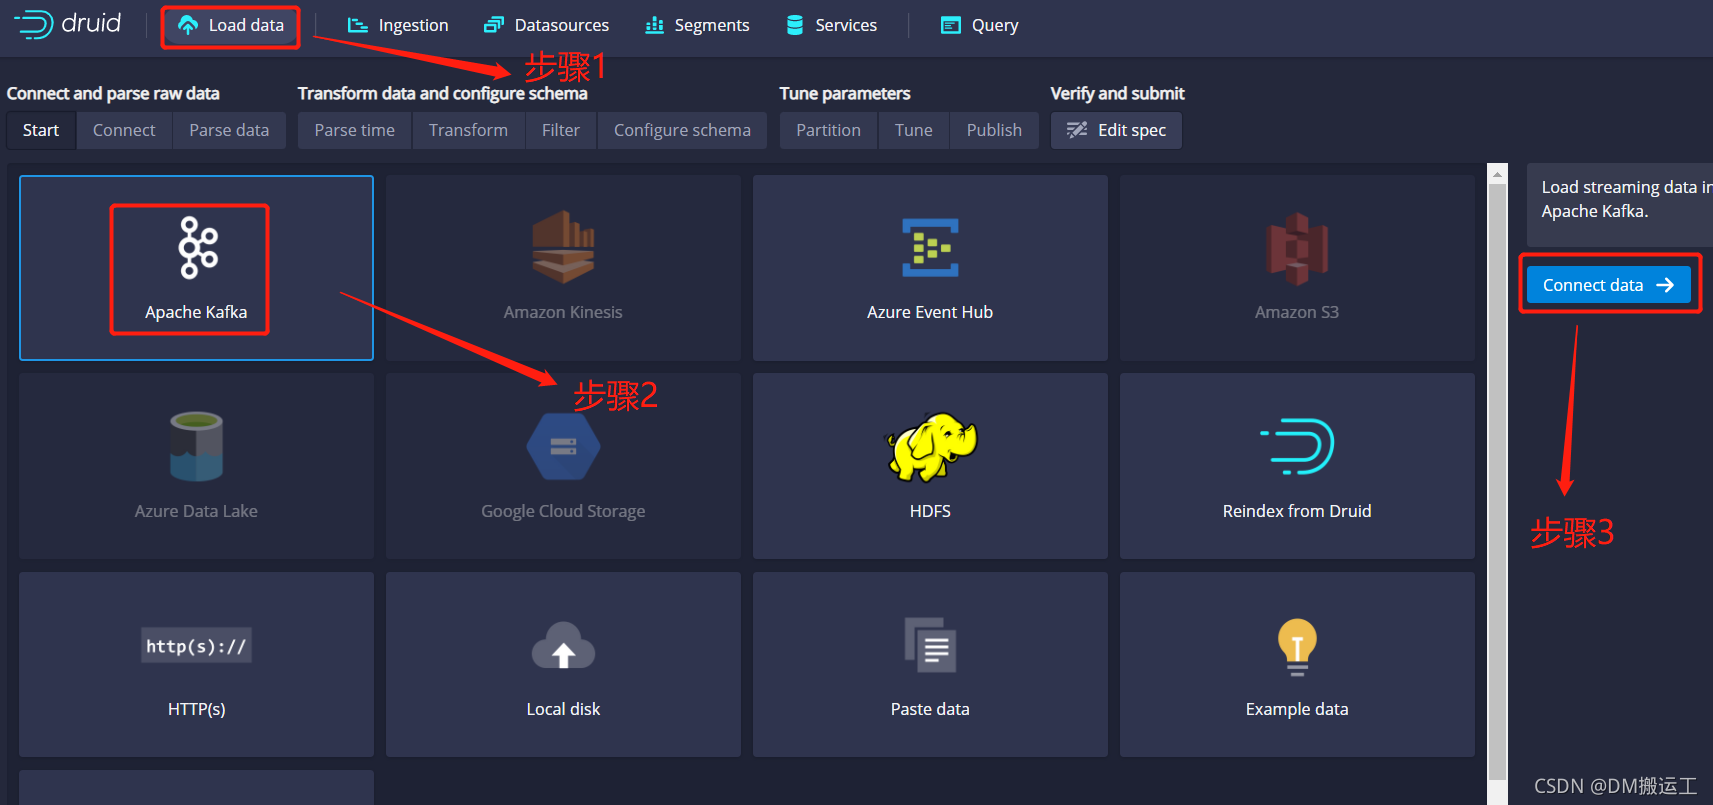Click the Google Cloud Storage label
Viewport: 1713px width, 805px height.
563,511
